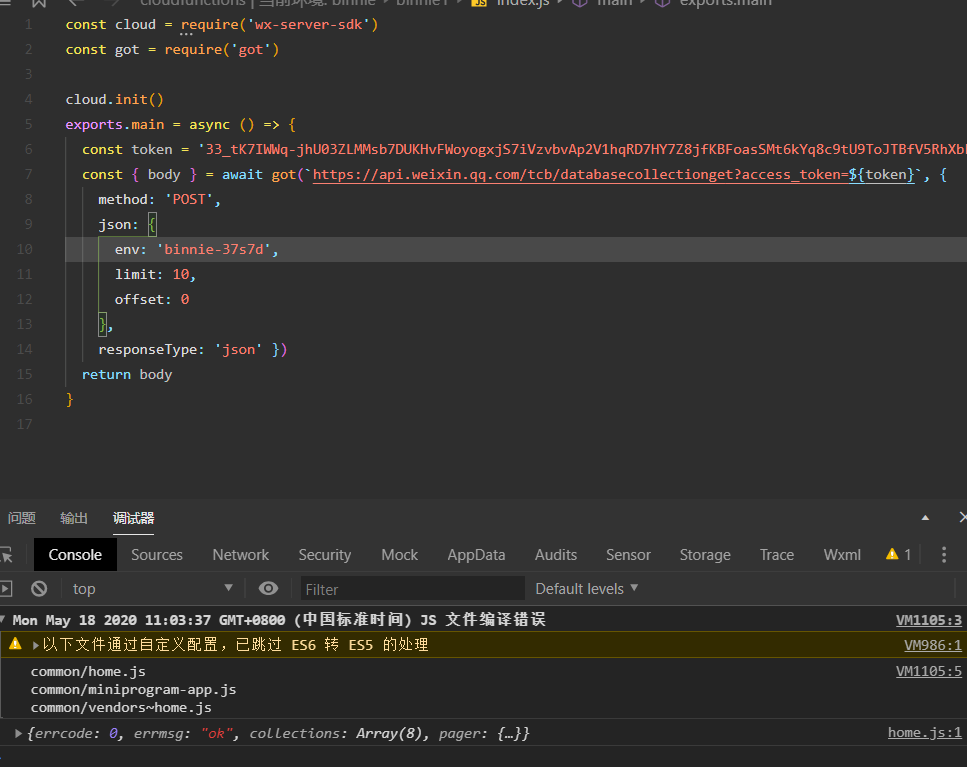Click common/miniprogram-app.js log line

point(133,689)
